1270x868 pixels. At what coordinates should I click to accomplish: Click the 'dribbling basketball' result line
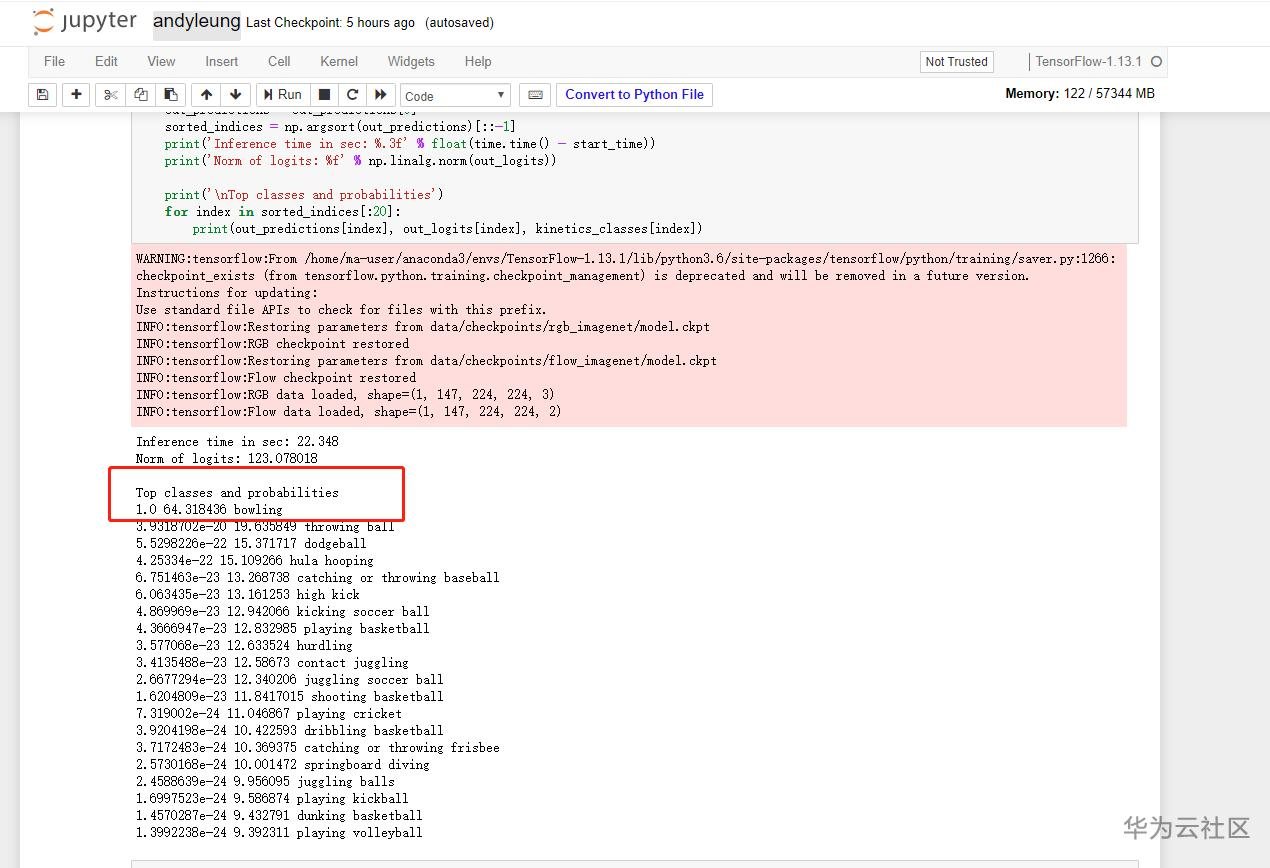290,731
